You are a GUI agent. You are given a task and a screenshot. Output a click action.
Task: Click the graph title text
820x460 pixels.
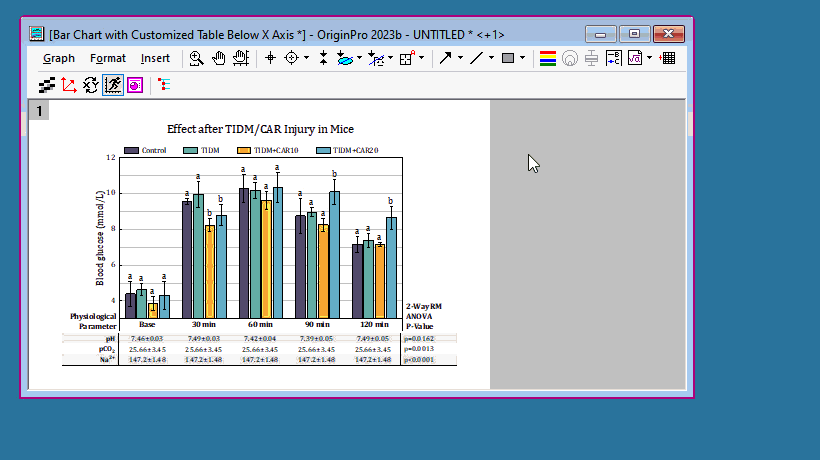[260, 129]
